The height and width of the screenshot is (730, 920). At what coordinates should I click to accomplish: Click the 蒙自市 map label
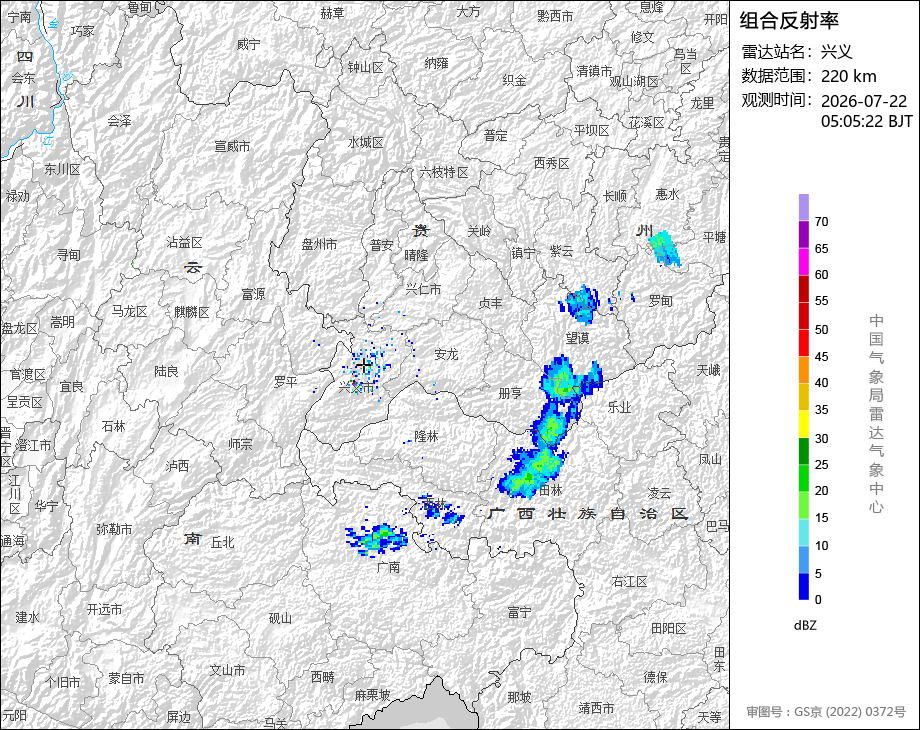click(x=126, y=678)
